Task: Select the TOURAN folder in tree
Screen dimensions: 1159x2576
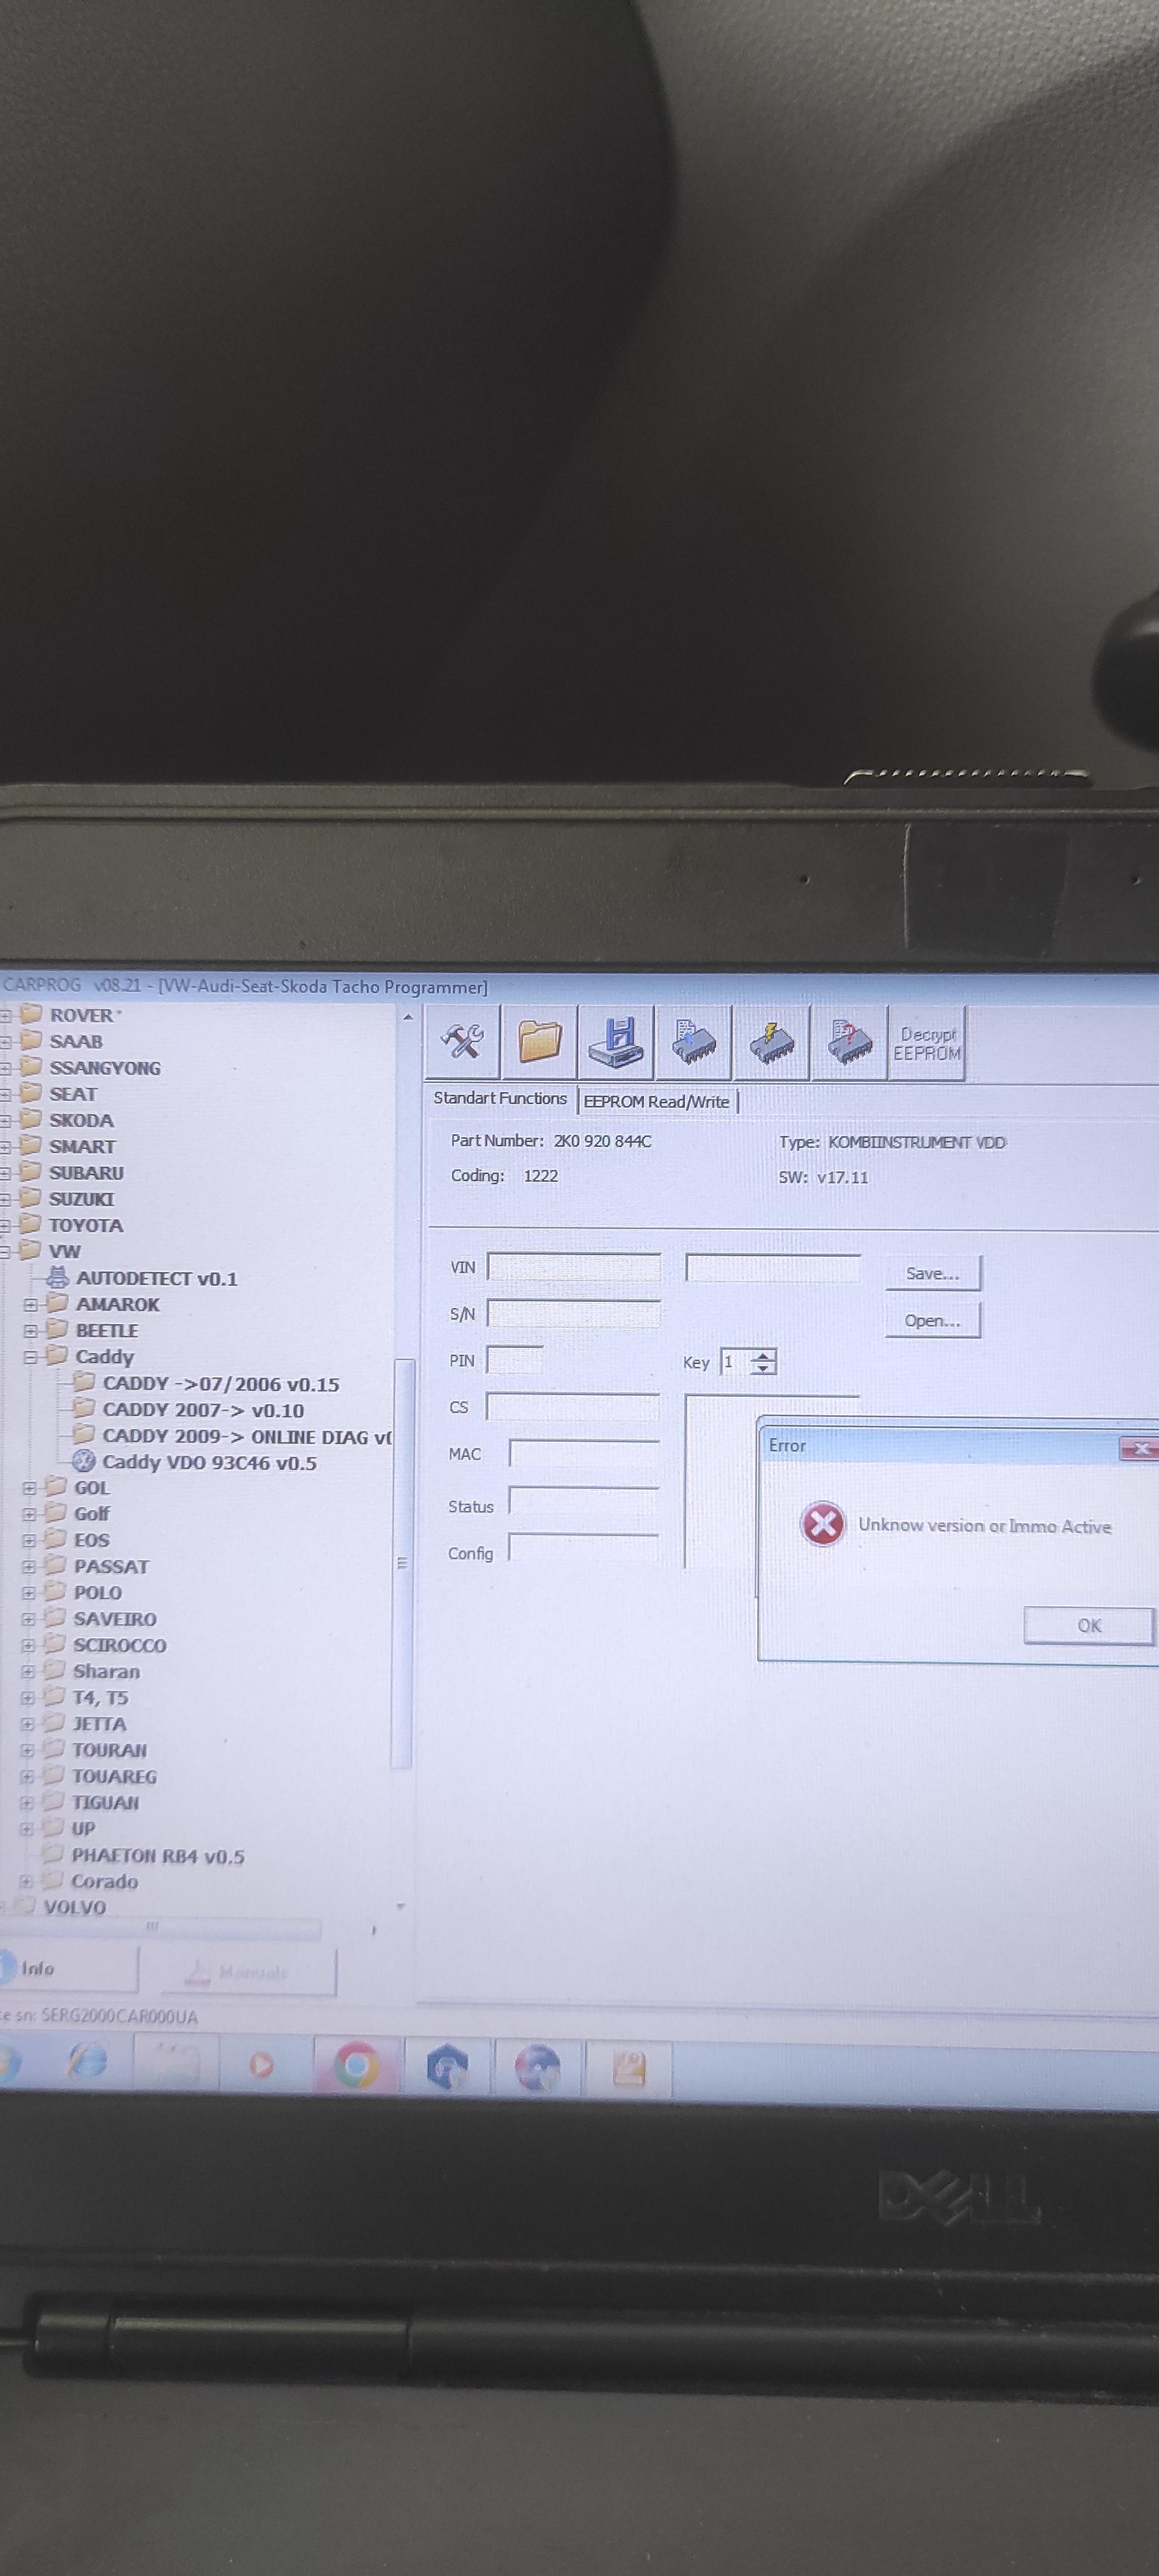Action: point(109,1750)
